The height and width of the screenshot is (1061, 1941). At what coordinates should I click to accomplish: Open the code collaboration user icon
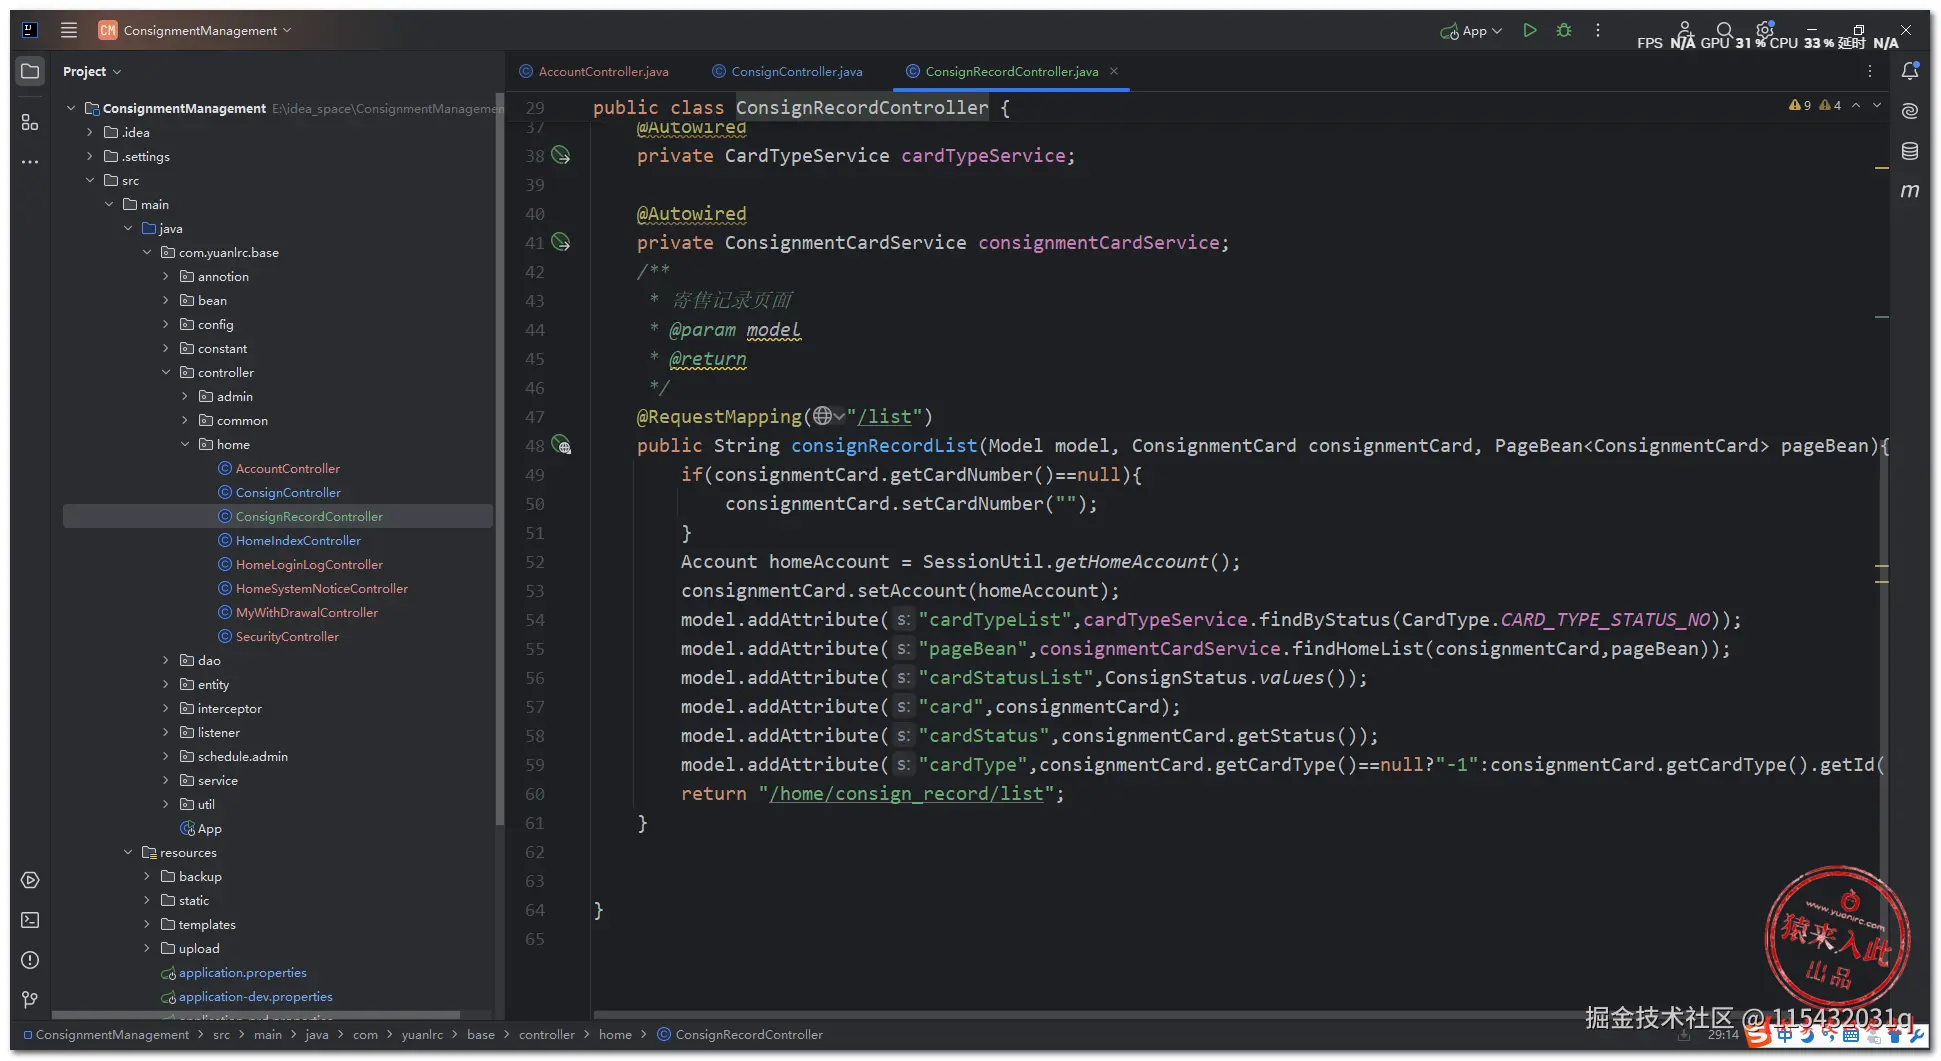(x=1685, y=30)
